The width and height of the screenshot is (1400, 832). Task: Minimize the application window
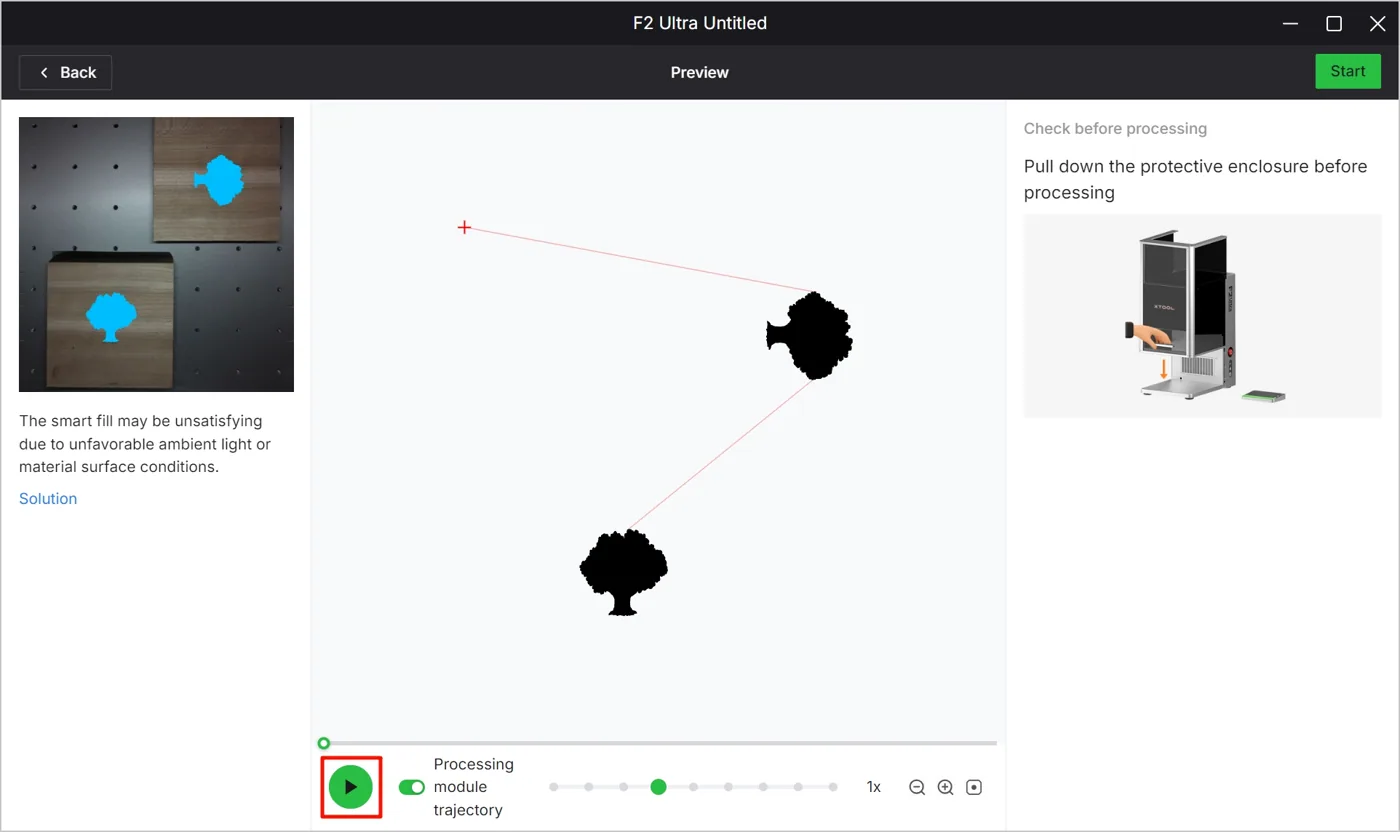tap(1290, 24)
